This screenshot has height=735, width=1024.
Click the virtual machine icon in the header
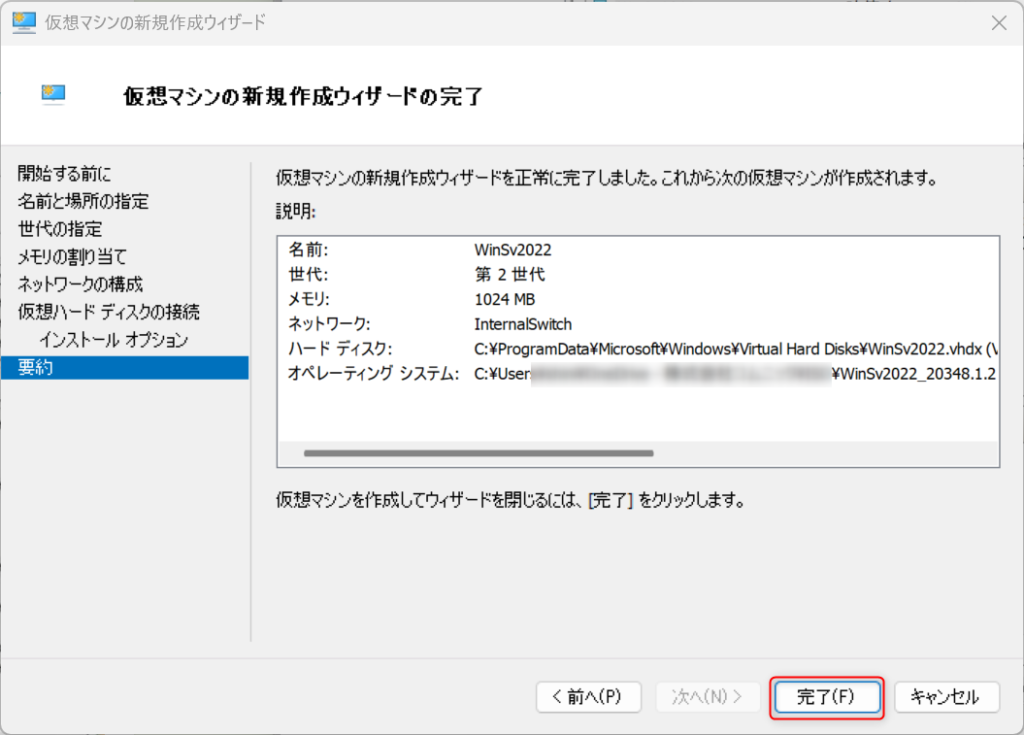tap(53, 94)
